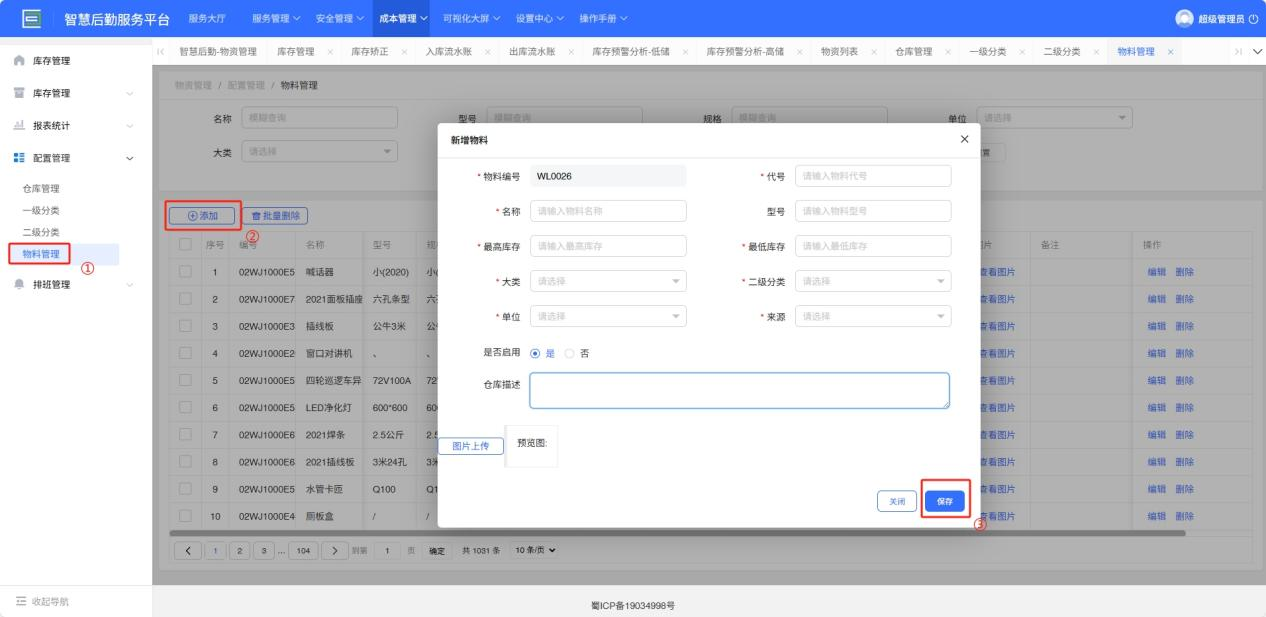Click the power logout icon in header
The image size is (1266, 617).
(1253, 18)
